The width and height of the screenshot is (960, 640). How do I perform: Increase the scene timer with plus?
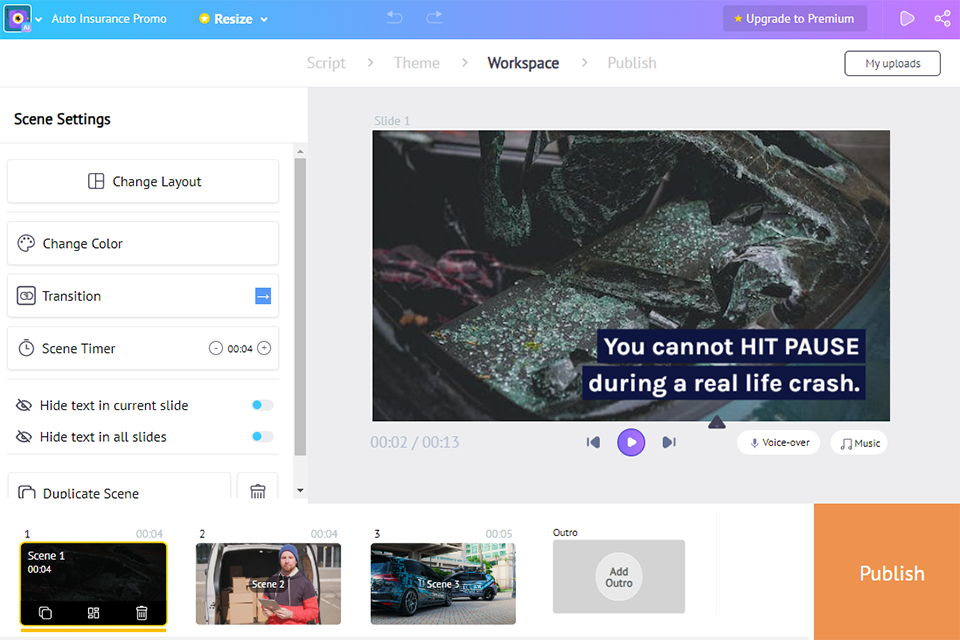pyautogui.click(x=264, y=348)
